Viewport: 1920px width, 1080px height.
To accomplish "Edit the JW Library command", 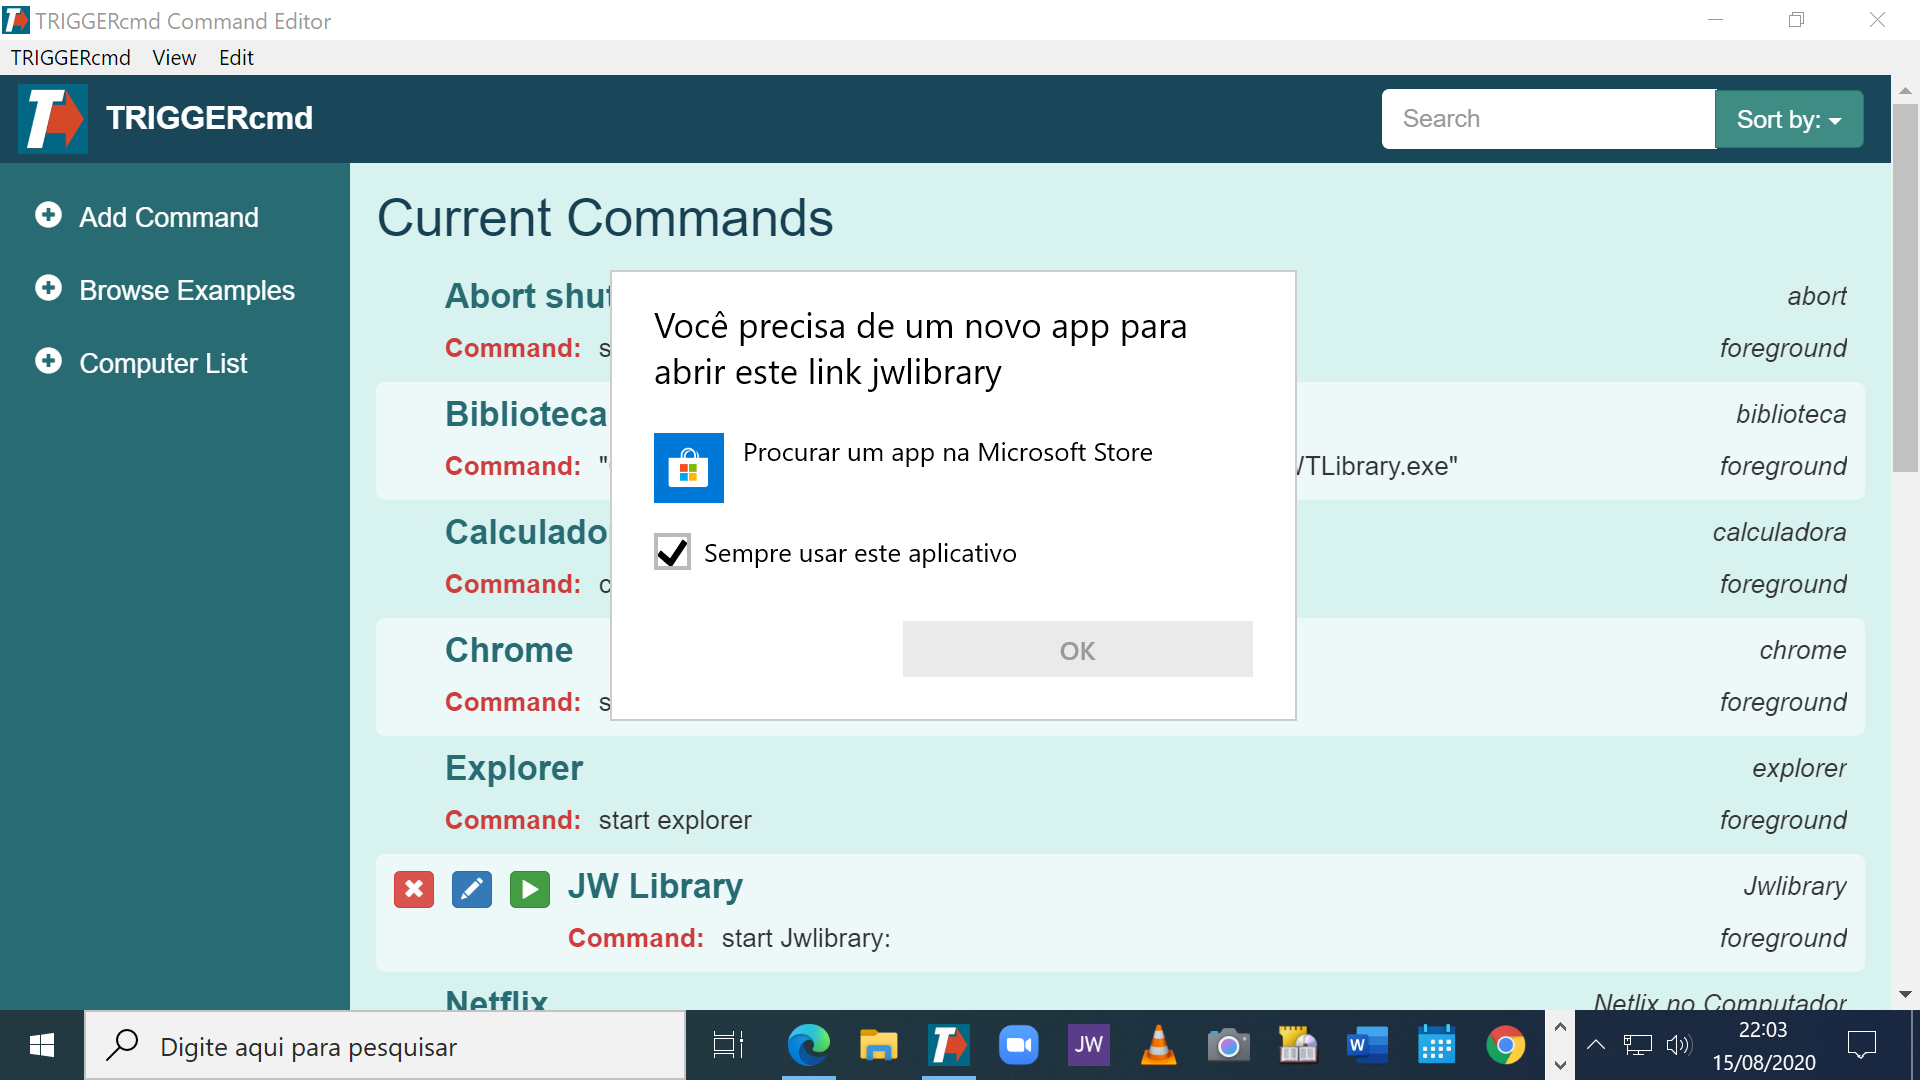I will coord(471,889).
